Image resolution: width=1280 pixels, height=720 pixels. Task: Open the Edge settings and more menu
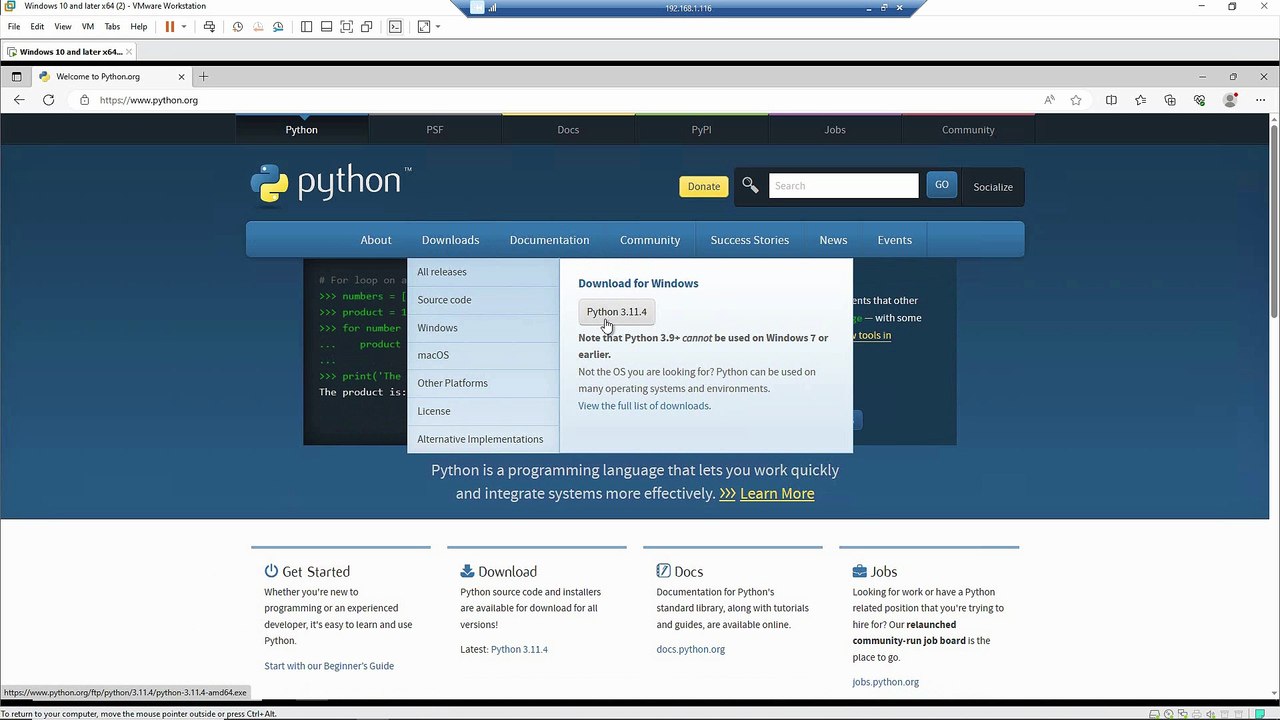click(x=1260, y=100)
